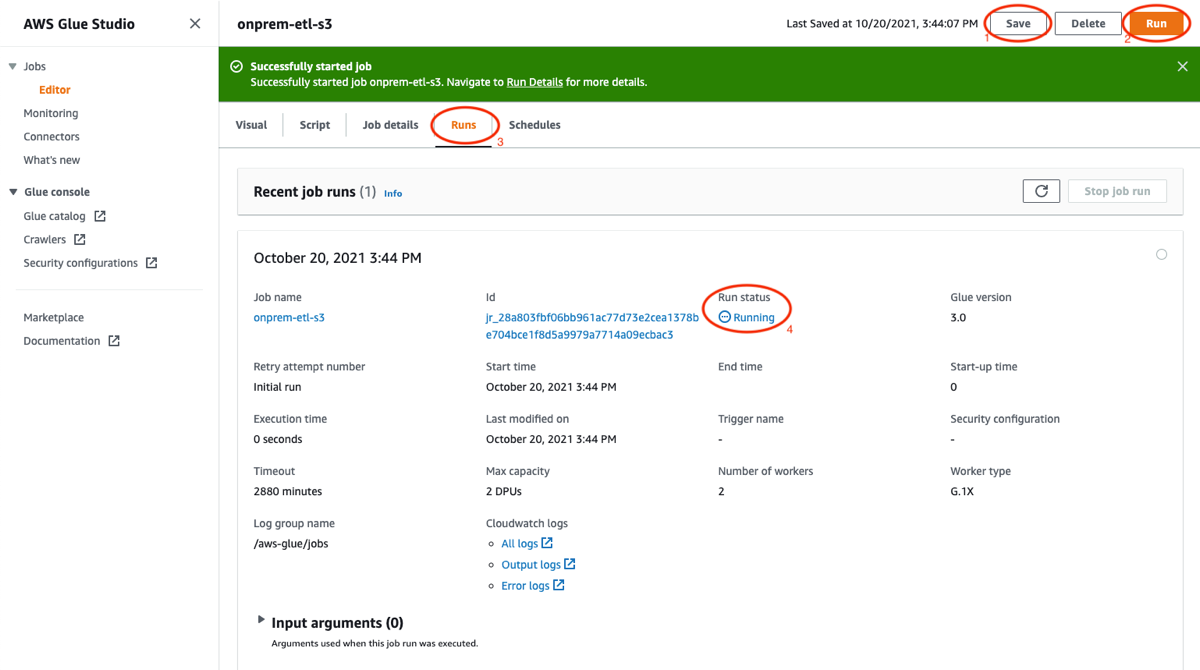The width and height of the screenshot is (1200, 670).
Task: Click the Stop job run button
Action: [1118, 191]
